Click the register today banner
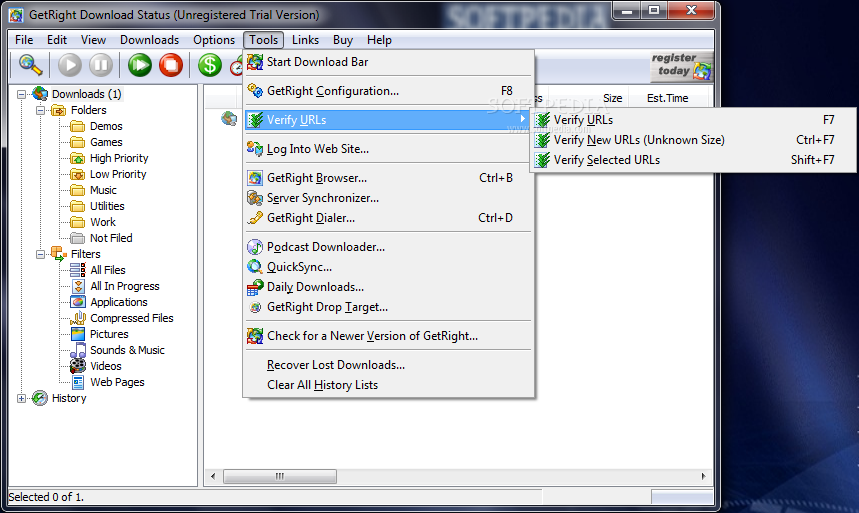 pyautogui.click(x=682, y=66)
